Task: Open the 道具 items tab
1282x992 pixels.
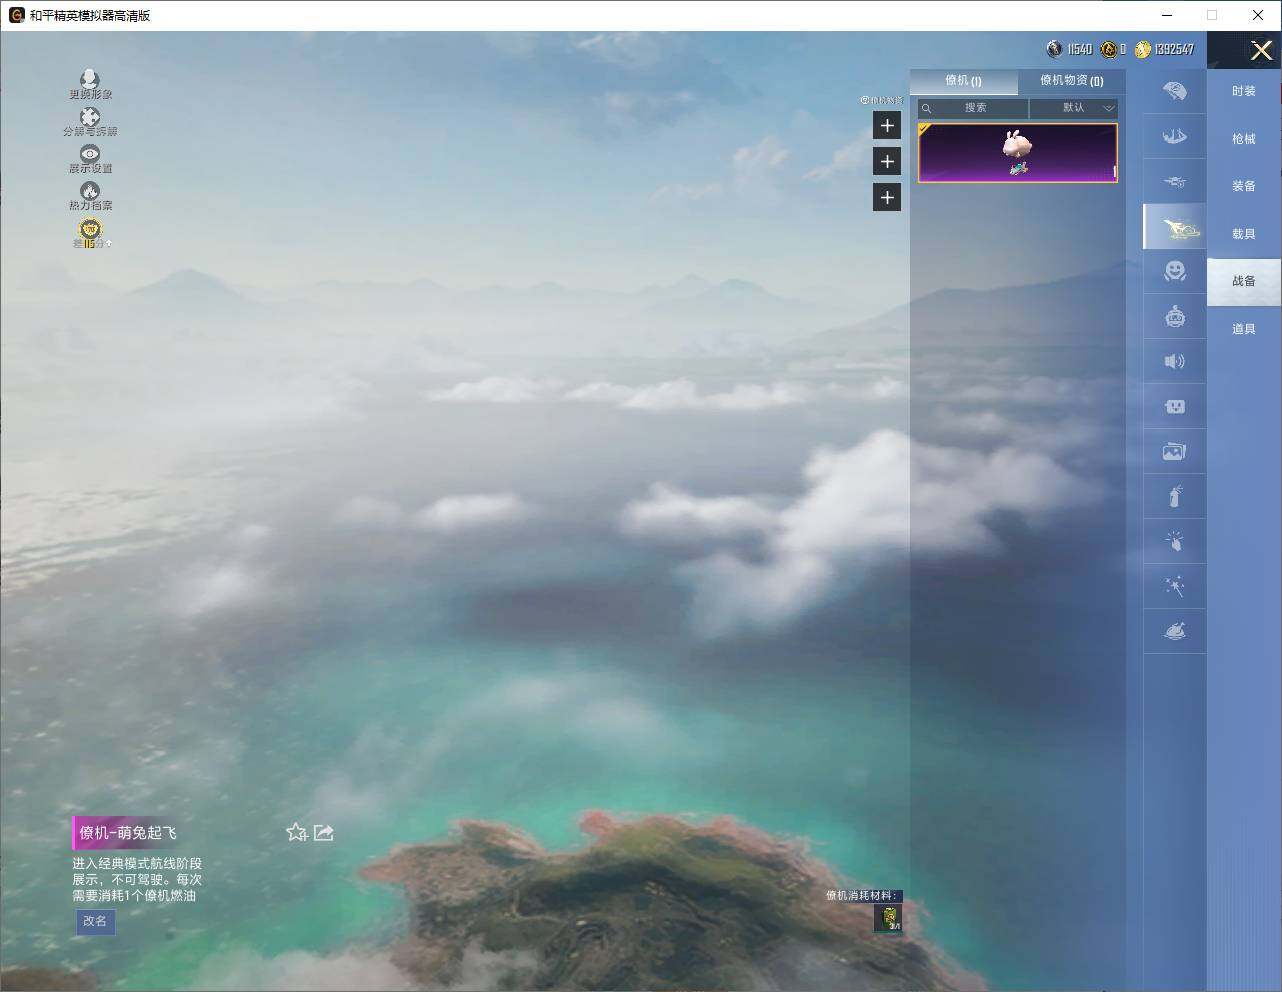Action: [x=1244, y=329]
